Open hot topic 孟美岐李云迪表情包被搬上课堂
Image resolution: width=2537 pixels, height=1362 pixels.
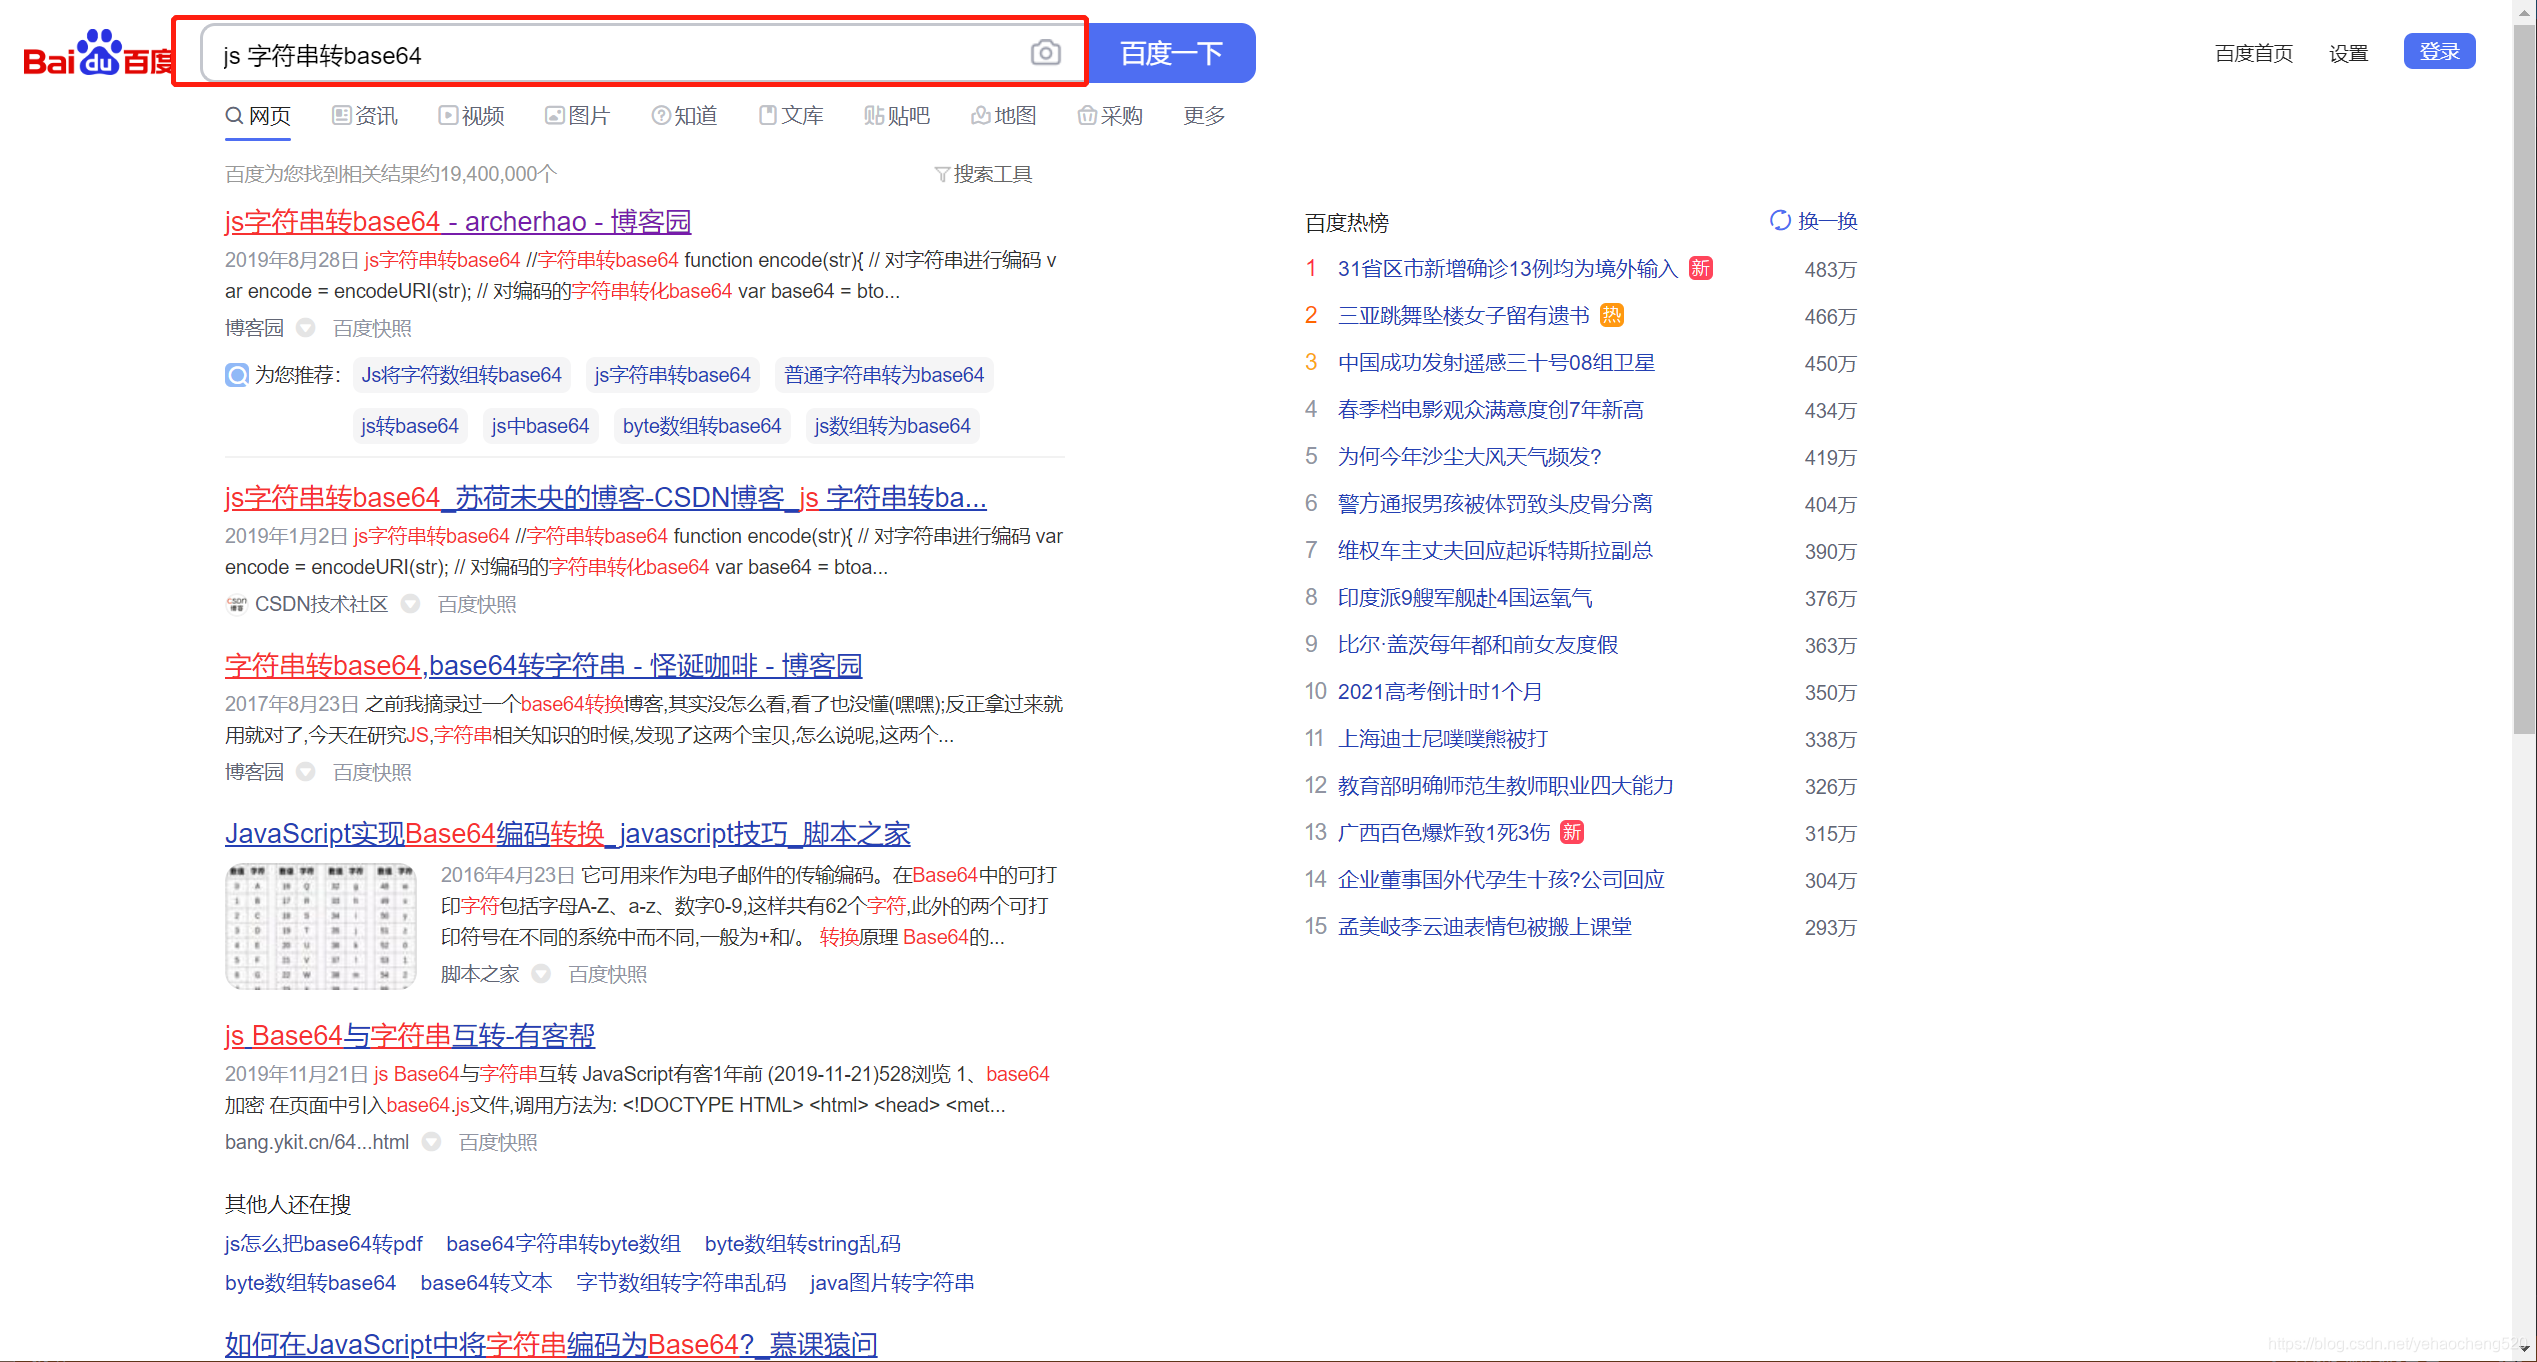(1485, 926)
